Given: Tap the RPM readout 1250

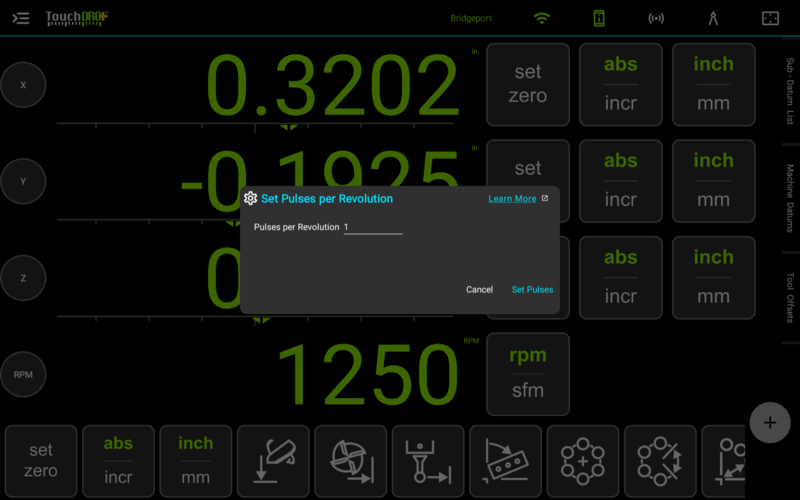Looking at the screenshot, I should point(367,375).
